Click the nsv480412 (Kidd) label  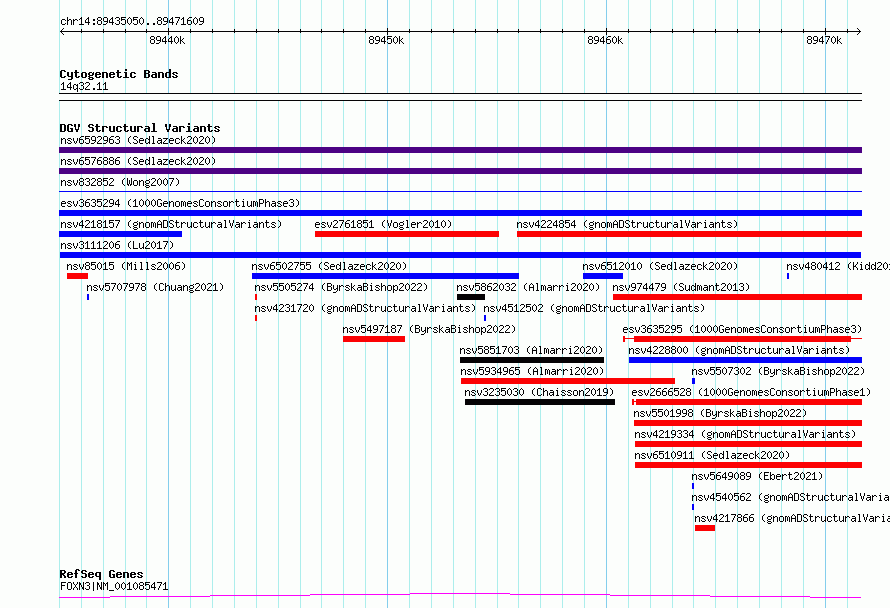(838, 266)
